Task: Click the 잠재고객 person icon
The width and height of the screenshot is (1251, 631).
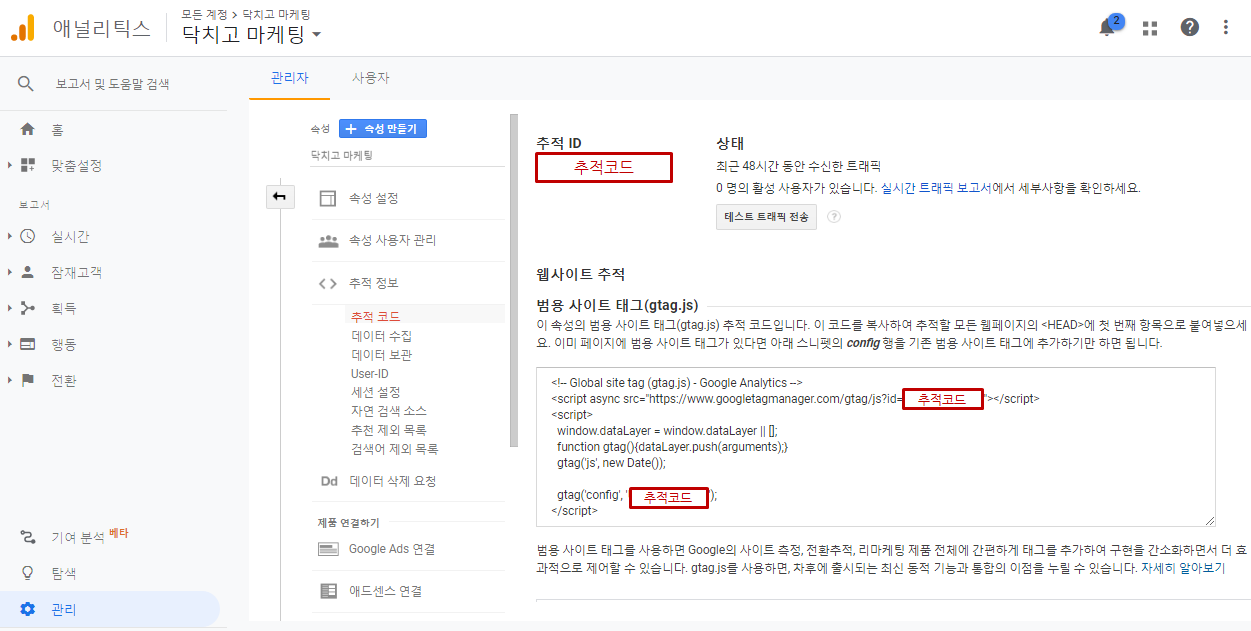Action: (x=27, y=272)
